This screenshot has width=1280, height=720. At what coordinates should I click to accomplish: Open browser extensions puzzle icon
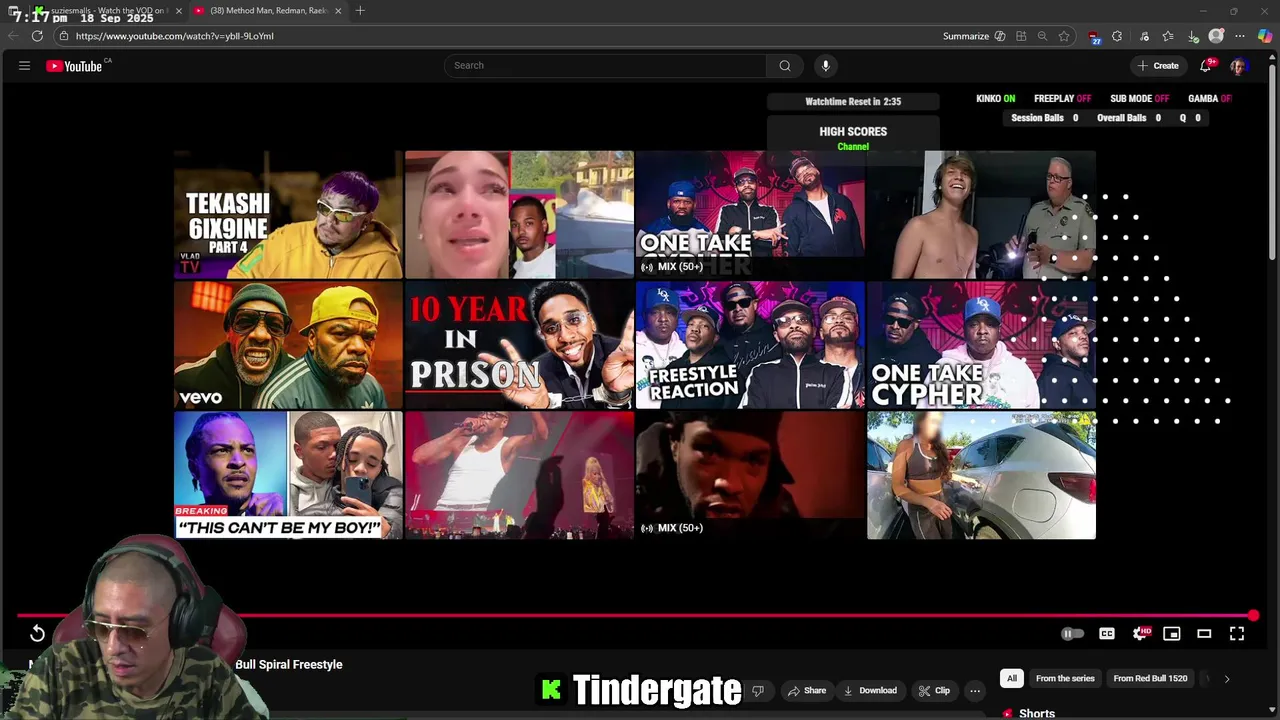(x=1117, y=36)
